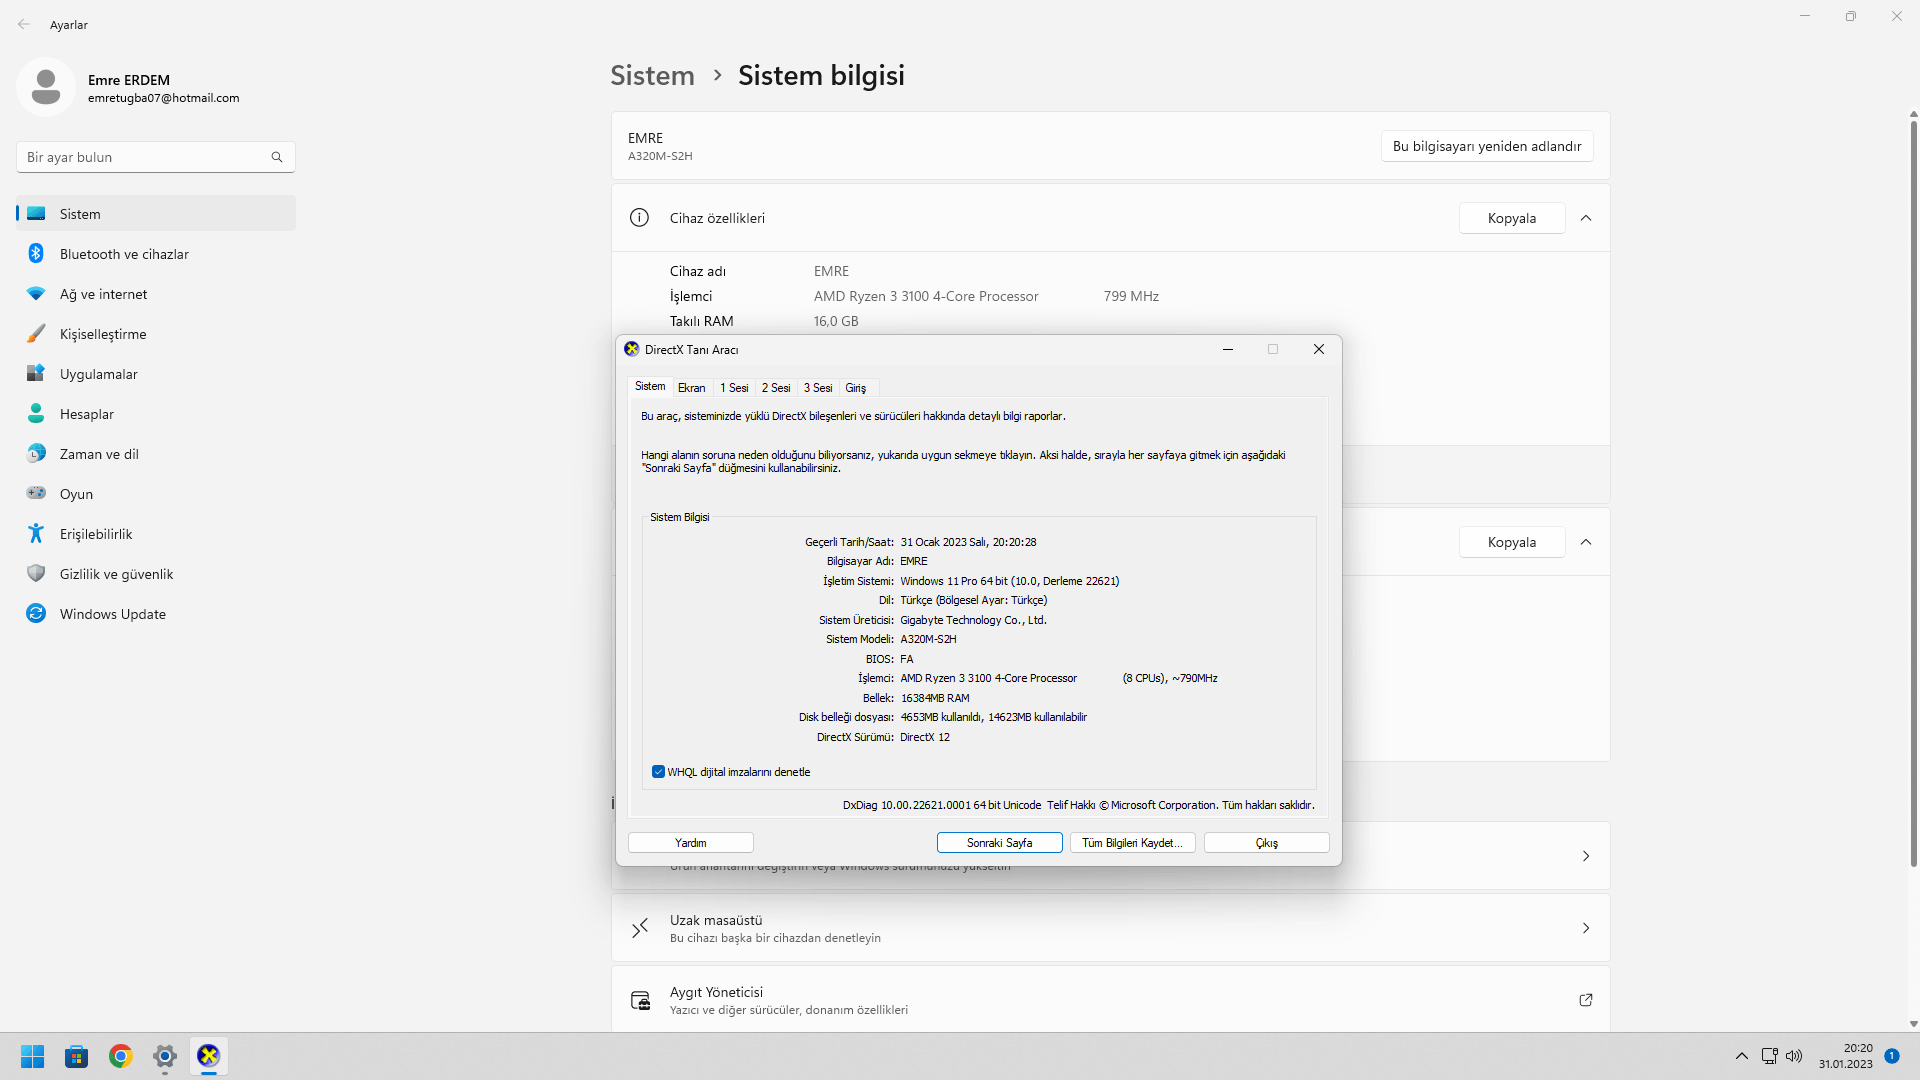Switch to the Giriş tab
The width and height of the screenshot is (1920, 1080).
click(856, 388)
